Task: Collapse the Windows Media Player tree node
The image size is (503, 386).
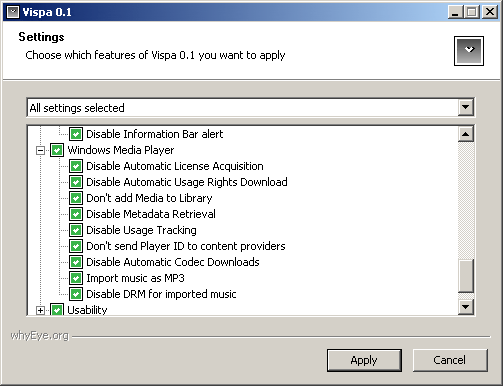Action: [40, 150]
